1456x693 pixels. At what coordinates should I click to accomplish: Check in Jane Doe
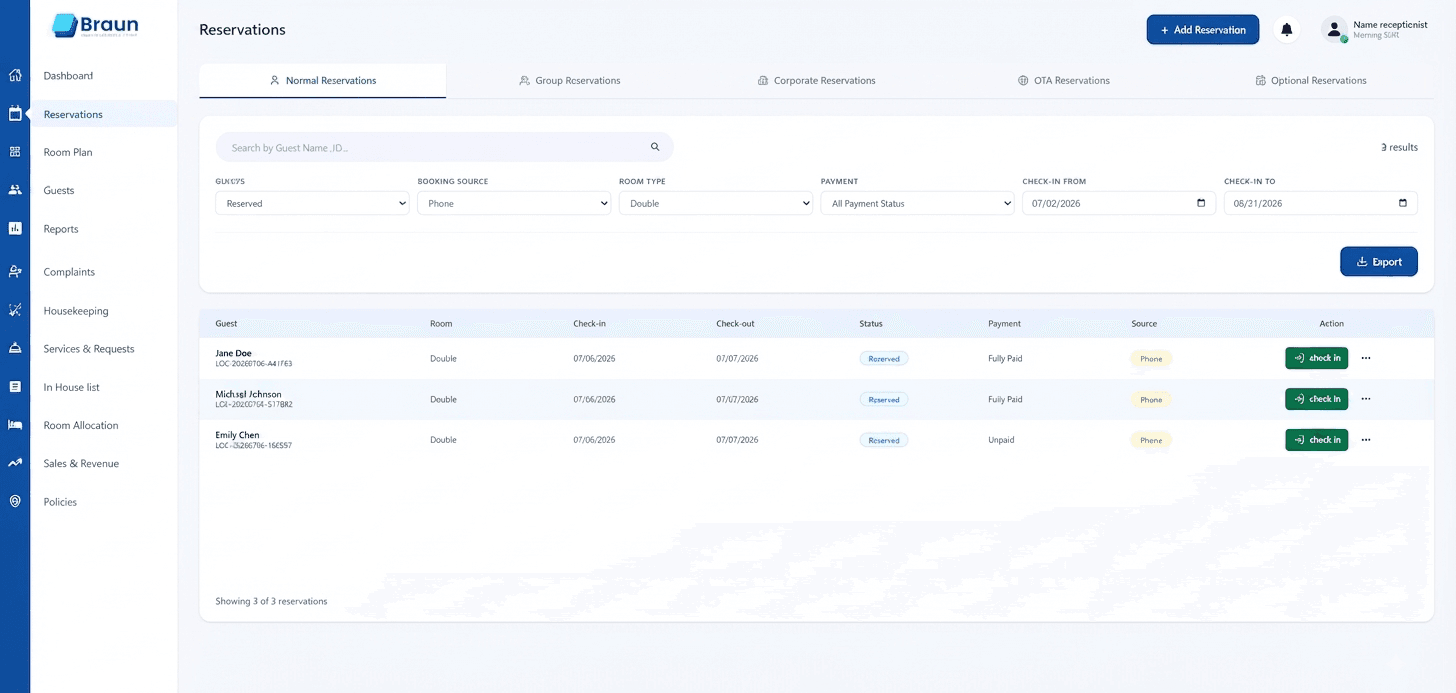[1316, 358]
